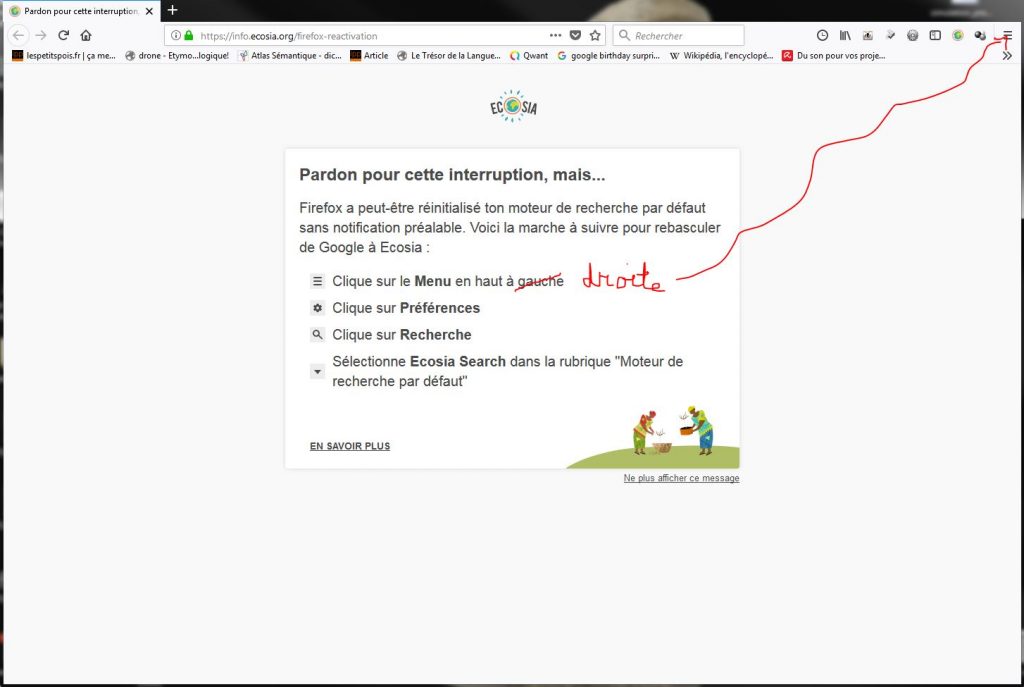Click the magnifier in the Rechercher box
This screenshot has width=1024, height=687.
(624, 35)
